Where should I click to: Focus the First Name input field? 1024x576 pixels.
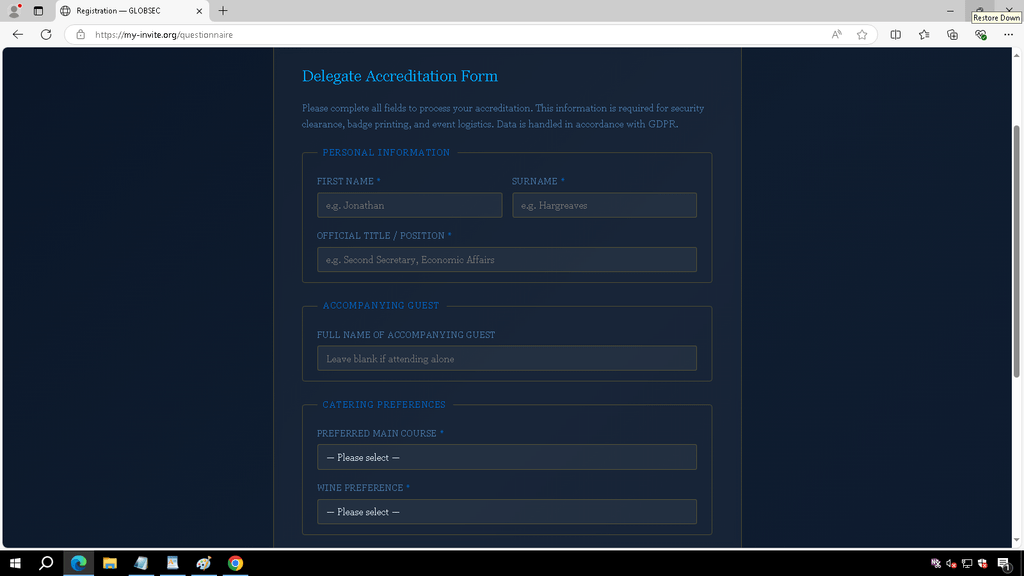[x=409, y=205]
